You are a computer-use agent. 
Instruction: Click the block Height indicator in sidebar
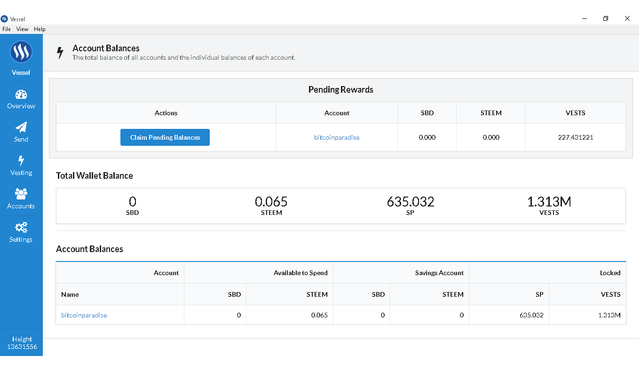[22, 343]
